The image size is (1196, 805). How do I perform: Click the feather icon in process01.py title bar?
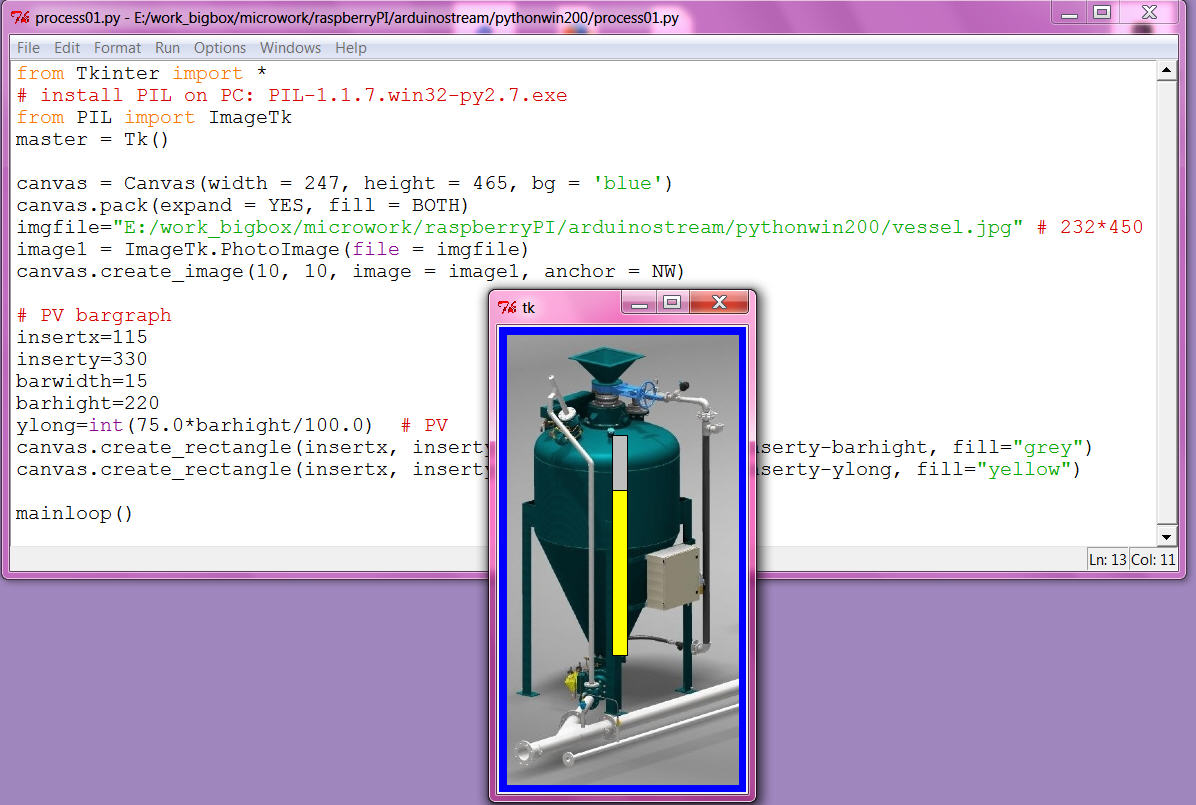[x=19, y=17]
